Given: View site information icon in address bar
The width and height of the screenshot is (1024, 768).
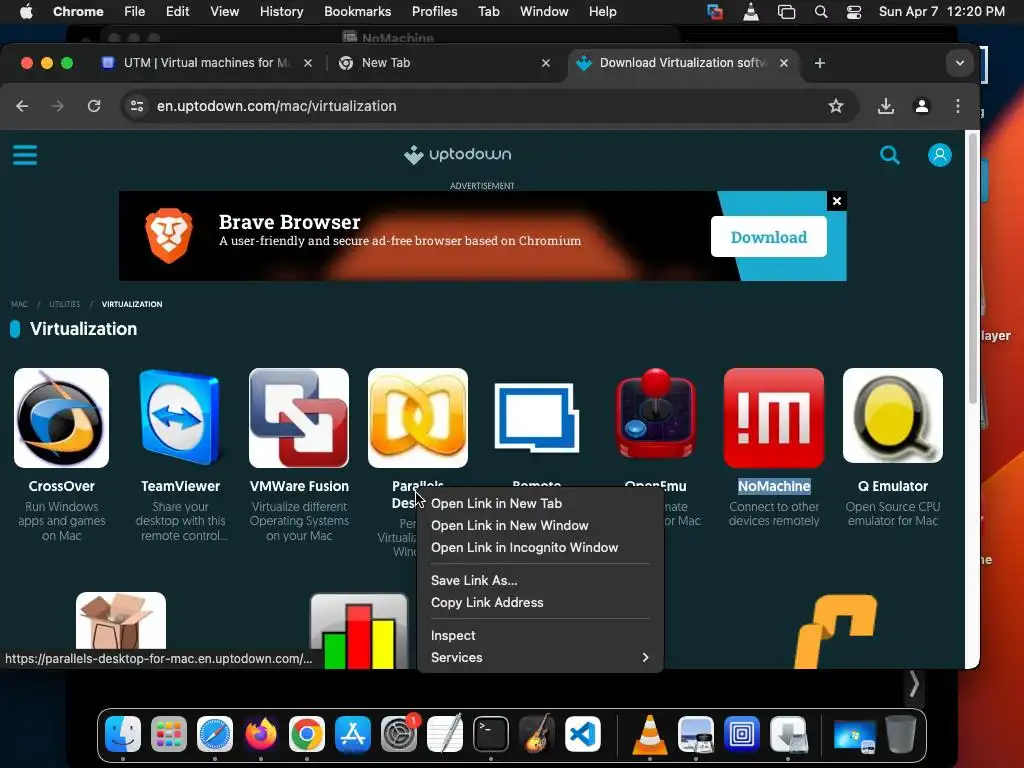Looking at the screenshot, I should [136, 106].
